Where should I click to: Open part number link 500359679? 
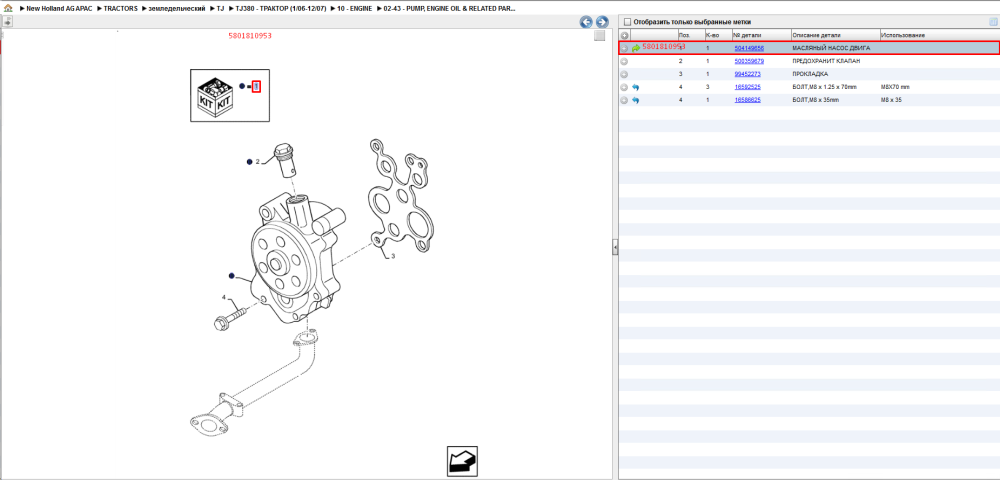[749, 61]
